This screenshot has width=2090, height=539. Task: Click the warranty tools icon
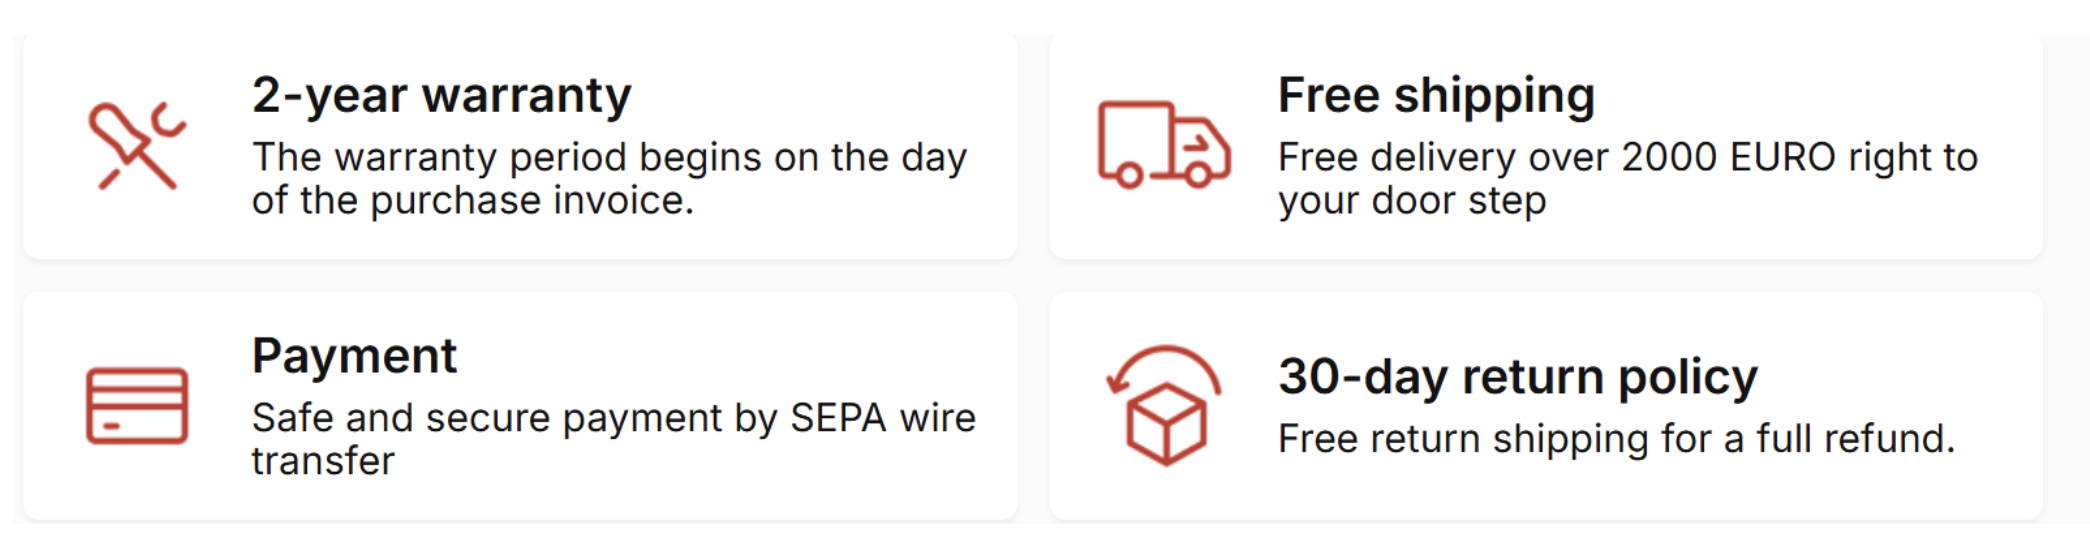(x=137, y=146)
